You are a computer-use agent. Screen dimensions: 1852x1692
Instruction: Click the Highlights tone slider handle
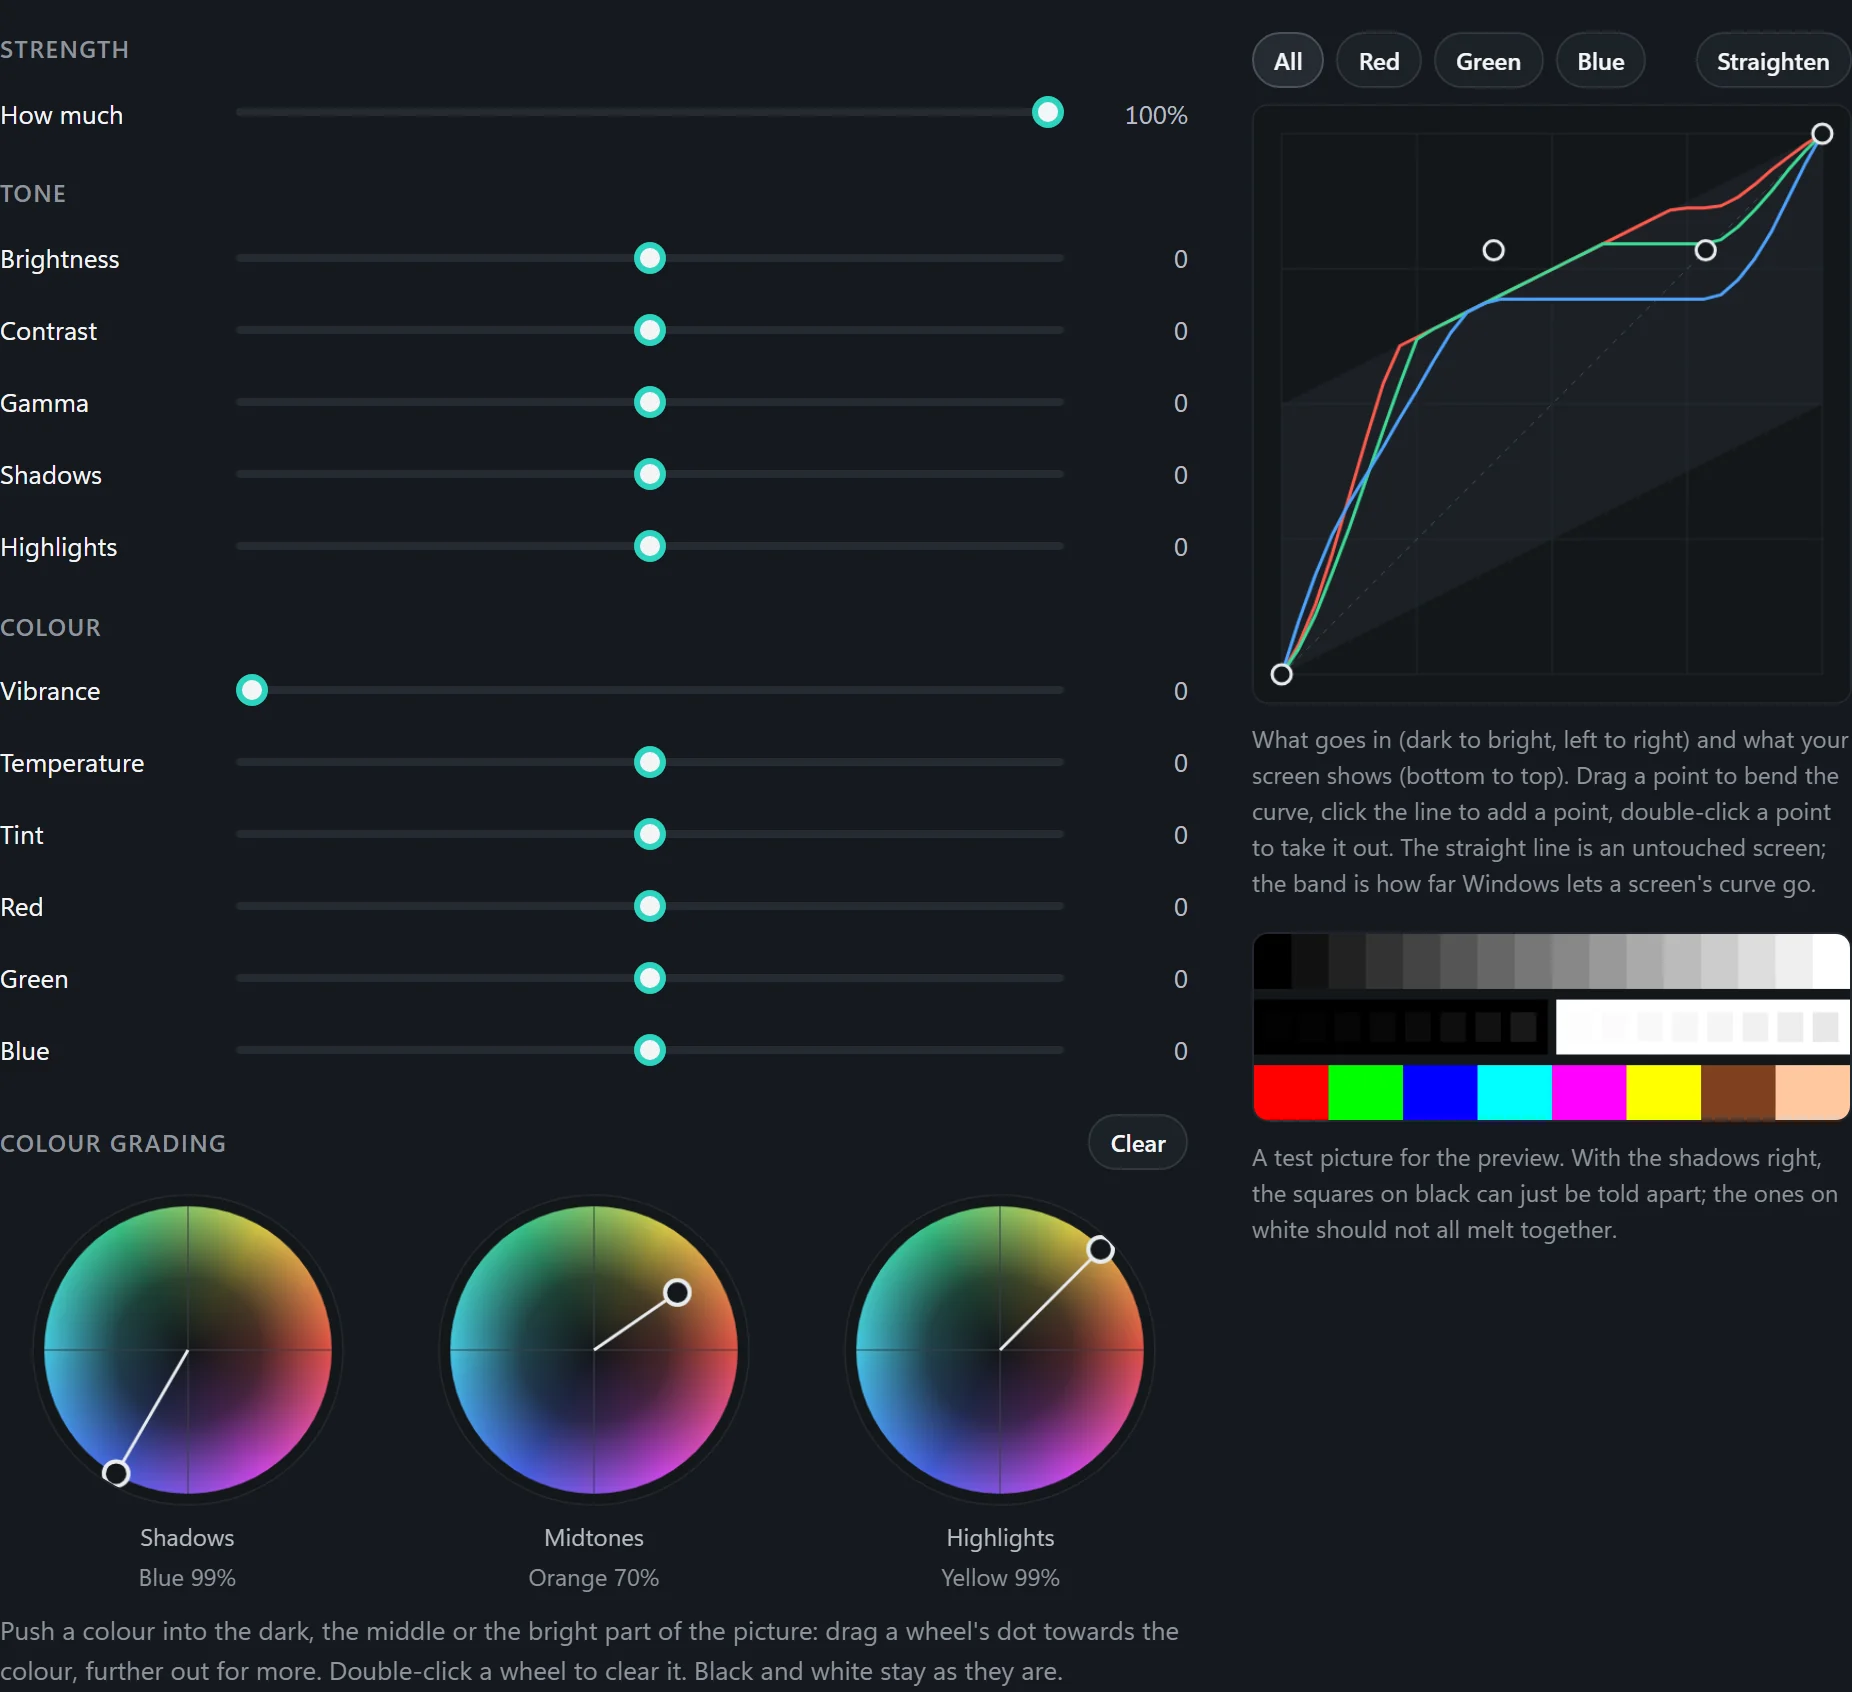tap(650, 546)
